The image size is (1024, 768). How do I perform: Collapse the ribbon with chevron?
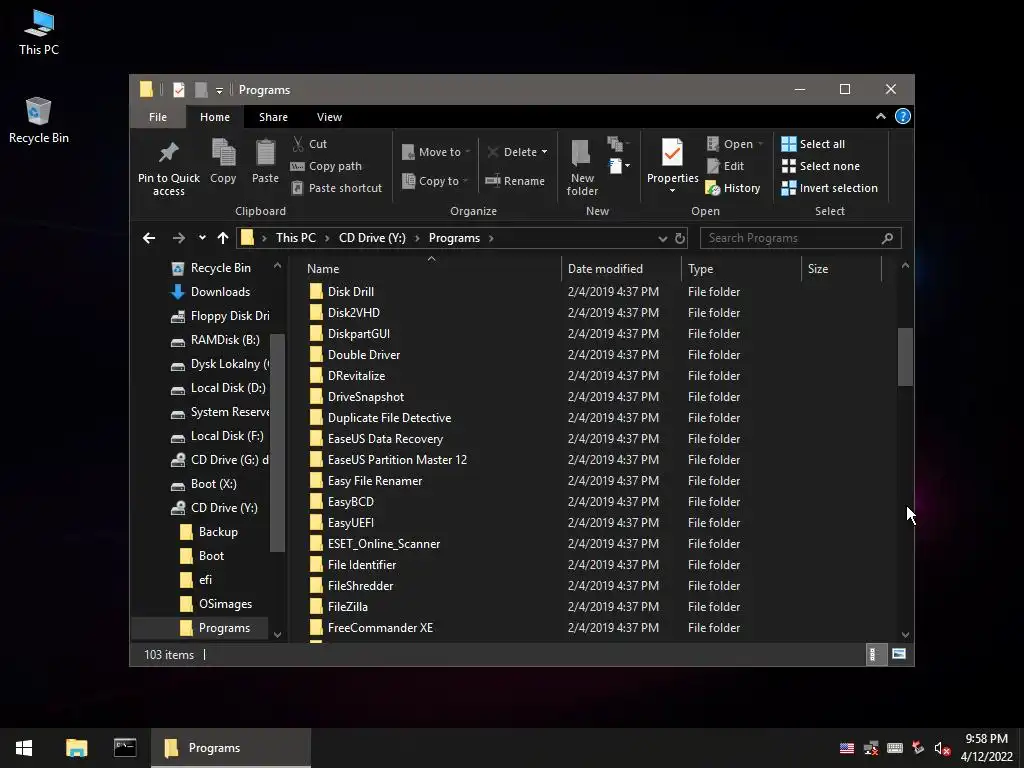point(880,116)
